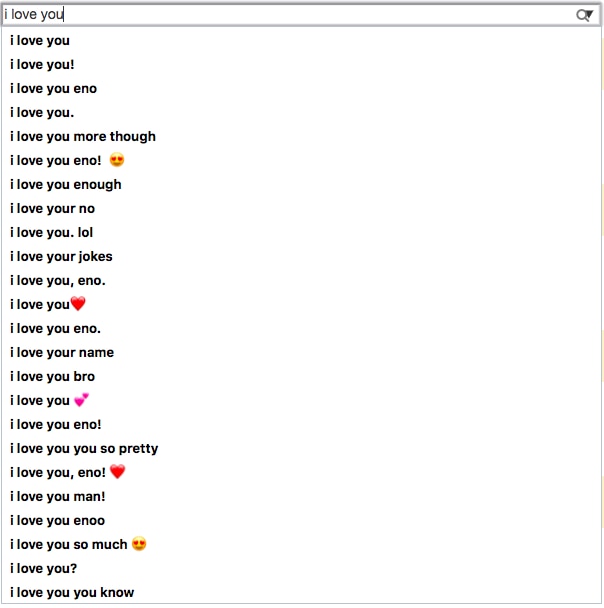
Task: Click inside the 'i love you' search field
Action: coord(287,15)
